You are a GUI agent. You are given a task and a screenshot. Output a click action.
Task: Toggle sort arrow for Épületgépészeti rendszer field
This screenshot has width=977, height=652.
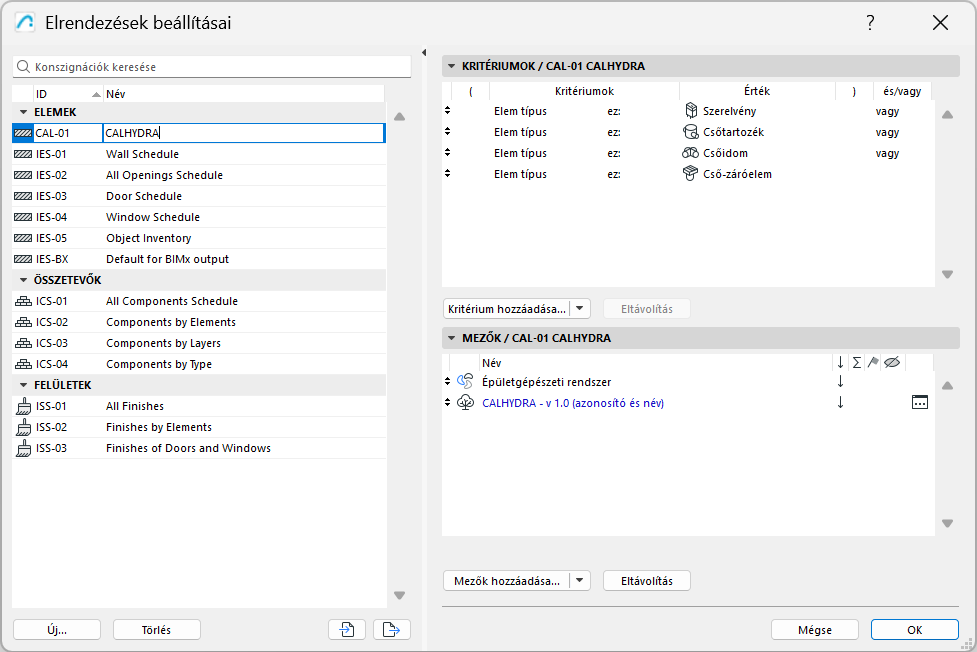pos(840,381)
